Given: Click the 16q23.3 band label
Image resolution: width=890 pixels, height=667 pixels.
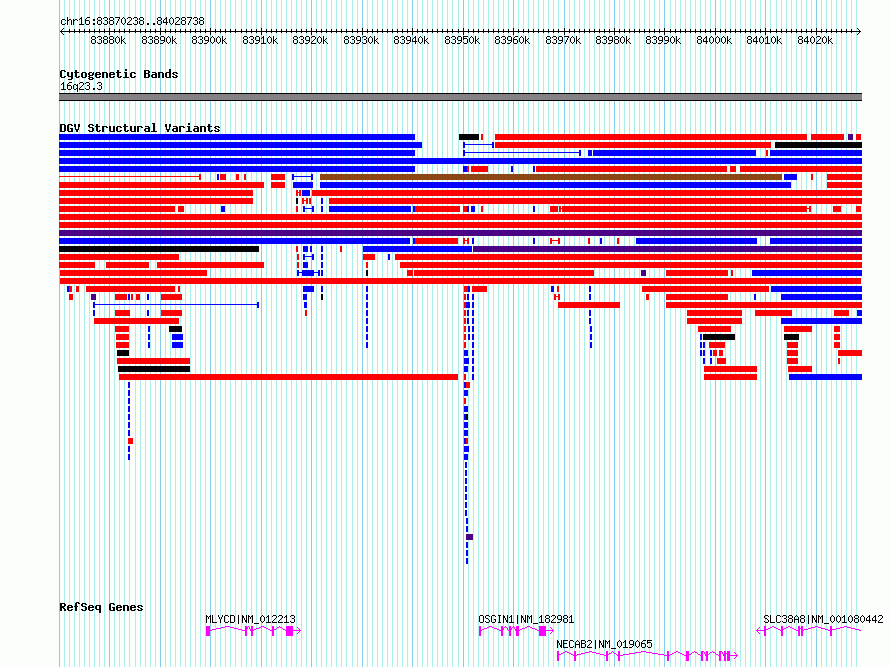Looking at the screenshot, I should click(x=81, y=86).
